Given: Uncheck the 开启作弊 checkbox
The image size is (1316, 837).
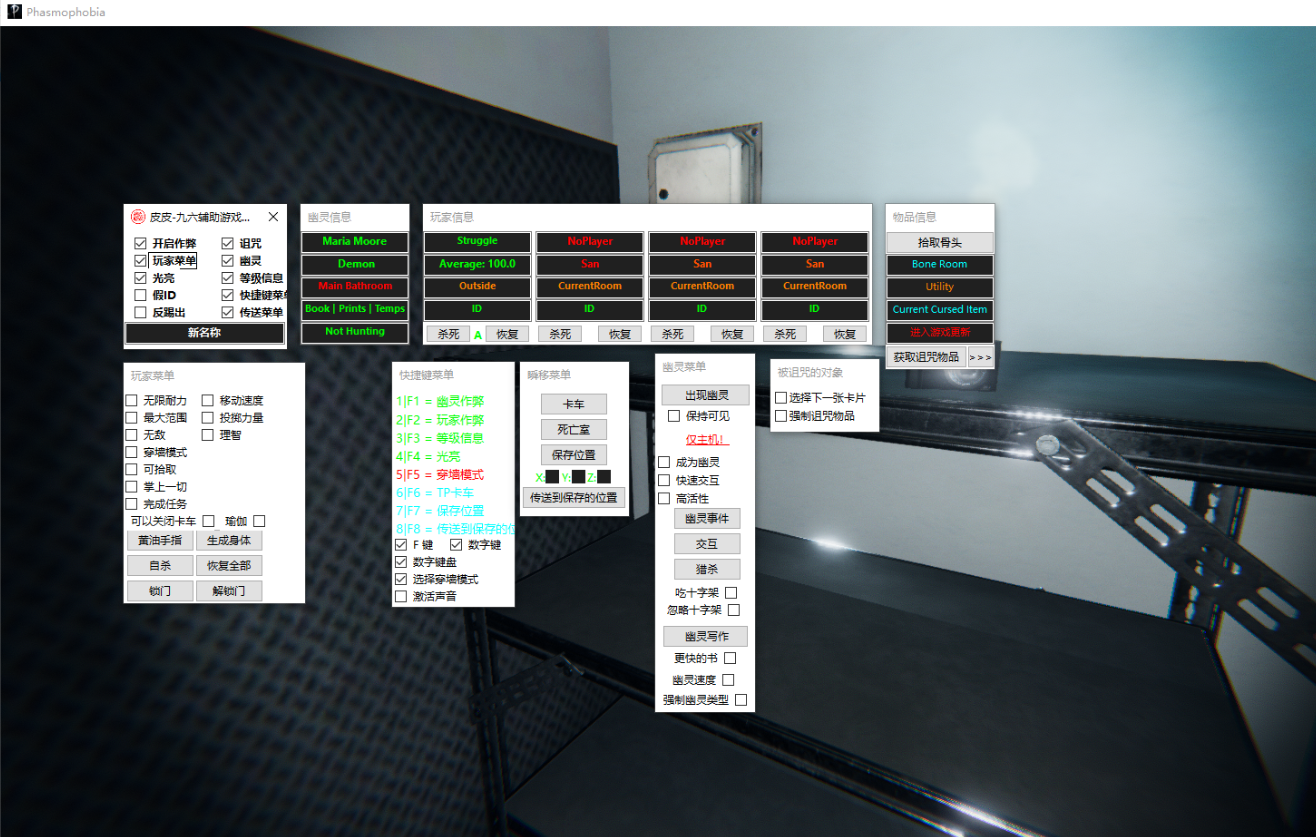Looking at the screenshot, I should coord(141,243).
